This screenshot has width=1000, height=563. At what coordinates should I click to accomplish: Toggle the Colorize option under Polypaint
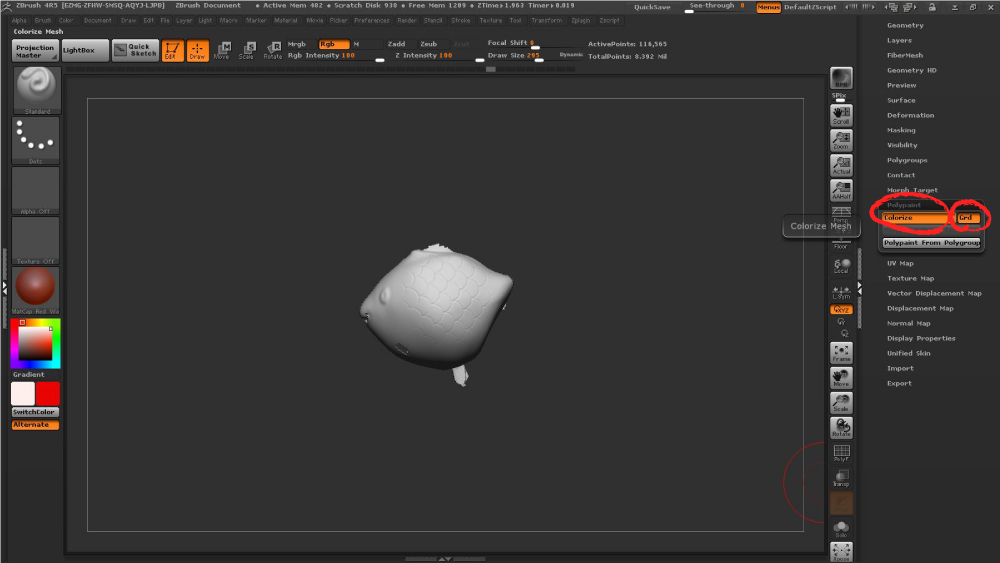[914, 218]
